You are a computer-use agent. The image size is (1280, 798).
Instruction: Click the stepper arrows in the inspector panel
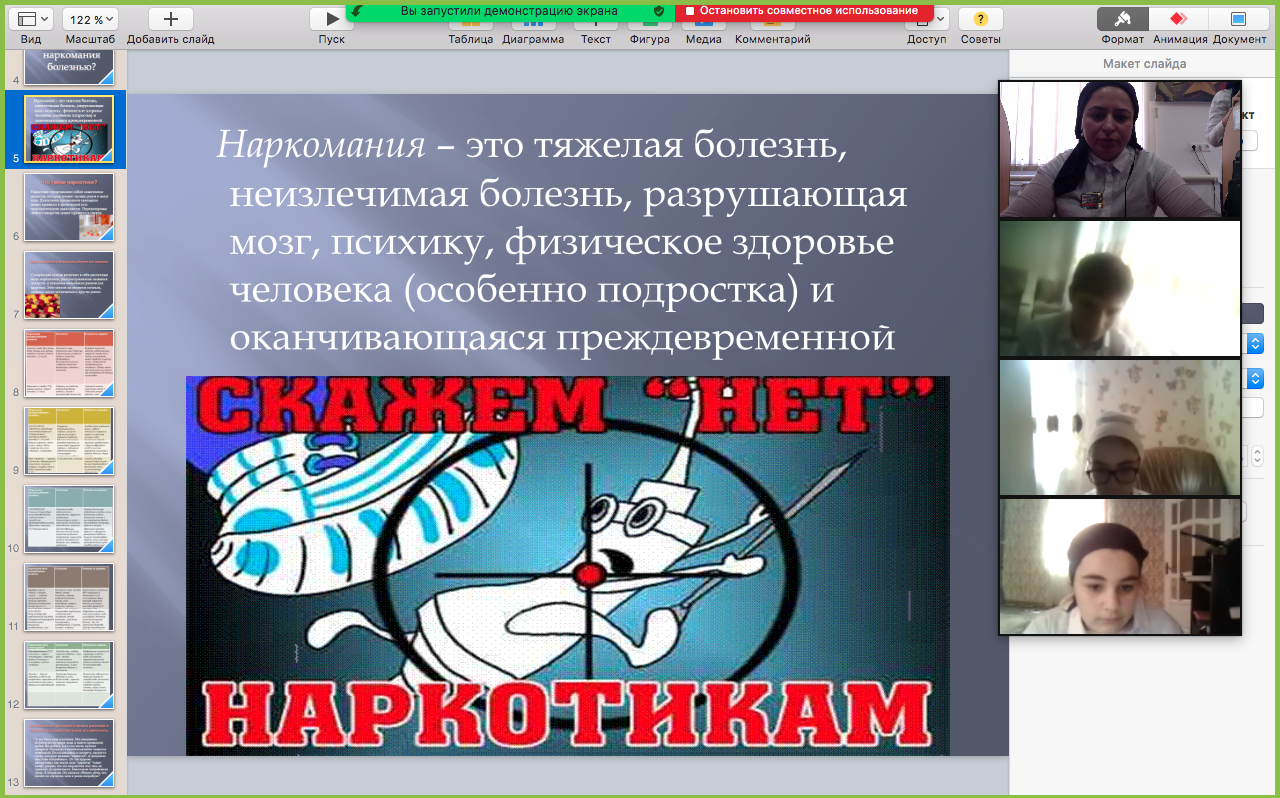[1258, 455]
